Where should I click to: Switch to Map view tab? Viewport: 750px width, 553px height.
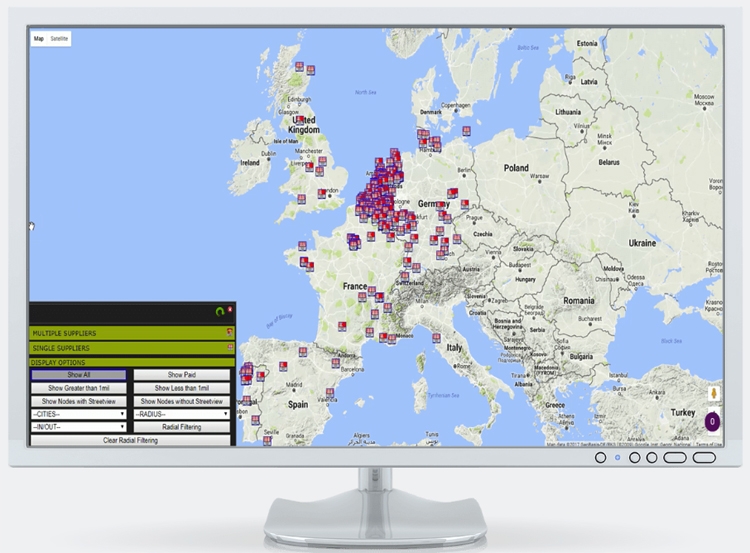[x=39, y=39]
